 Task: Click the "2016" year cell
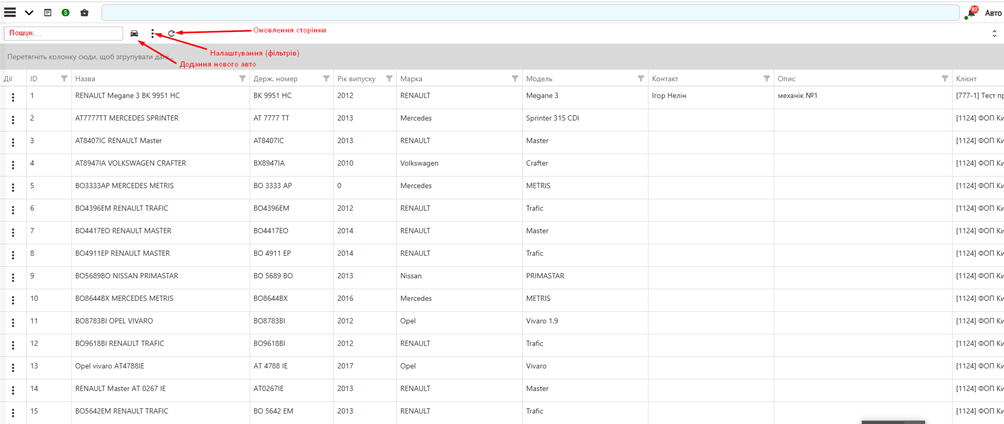(x=365, y=298)
